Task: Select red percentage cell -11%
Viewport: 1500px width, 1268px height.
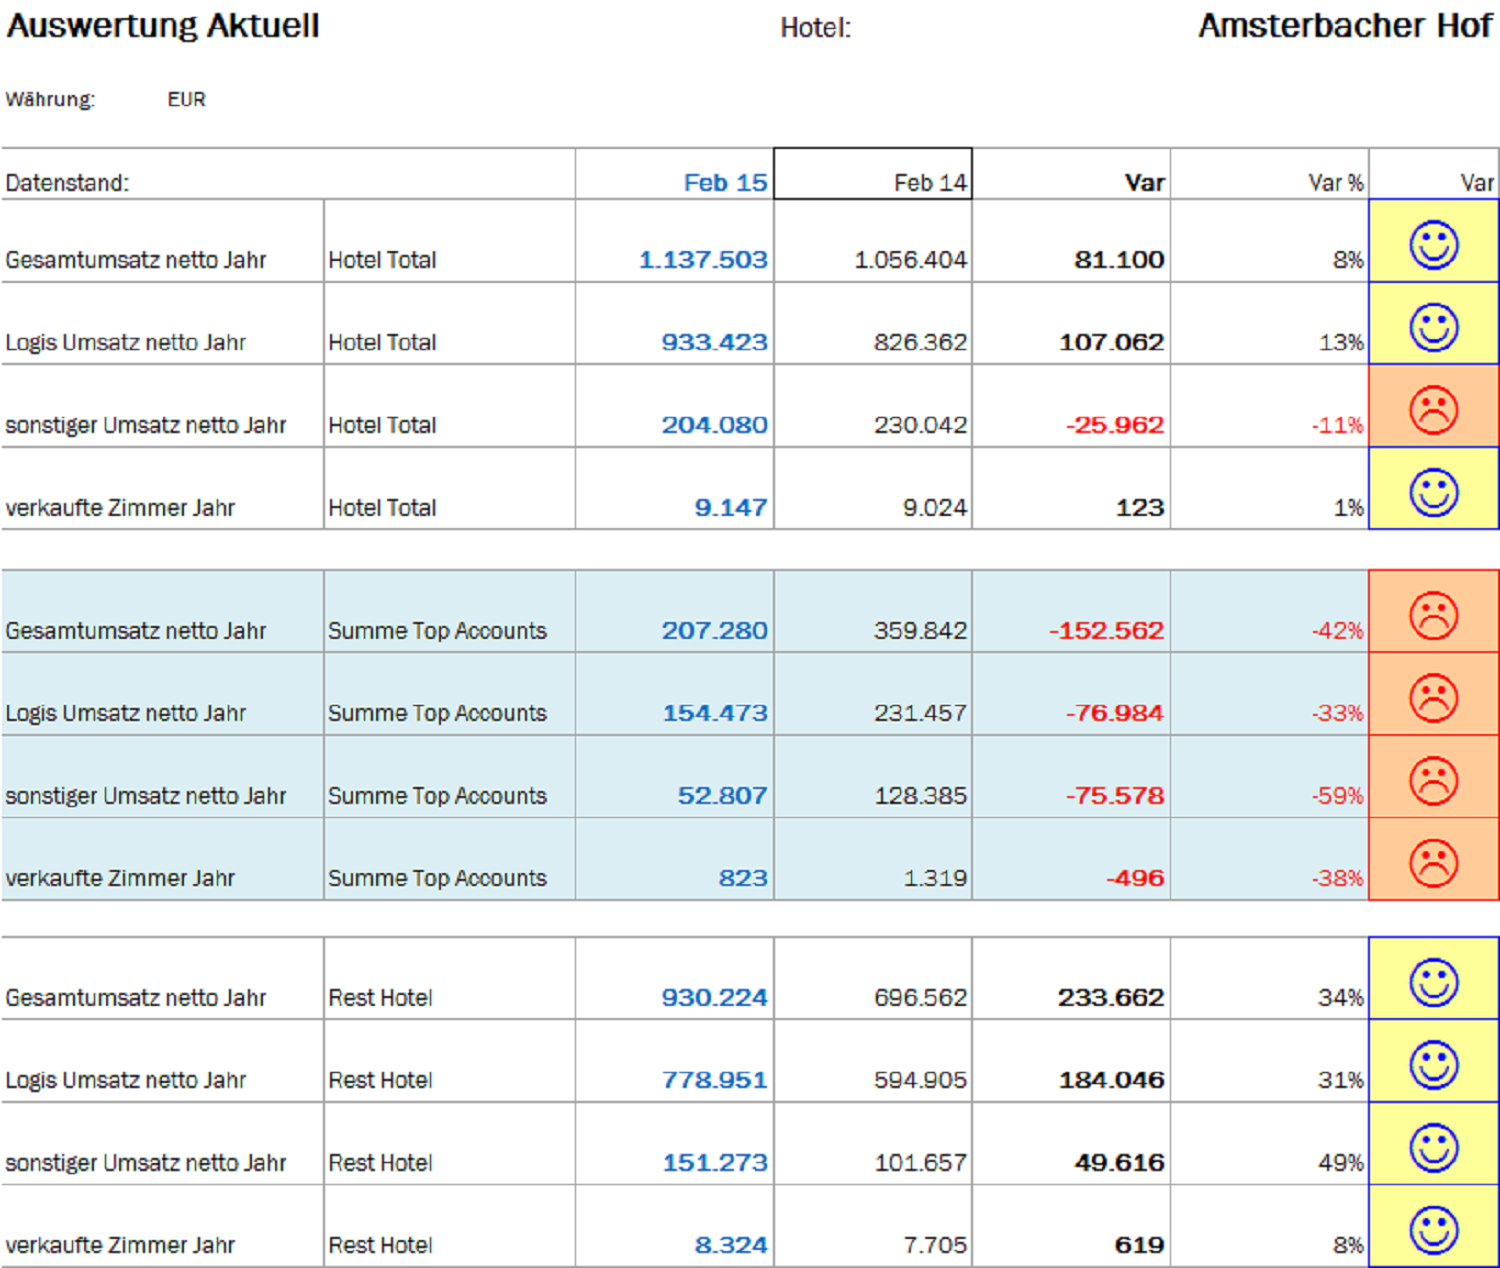Action: click(1270, 406)
